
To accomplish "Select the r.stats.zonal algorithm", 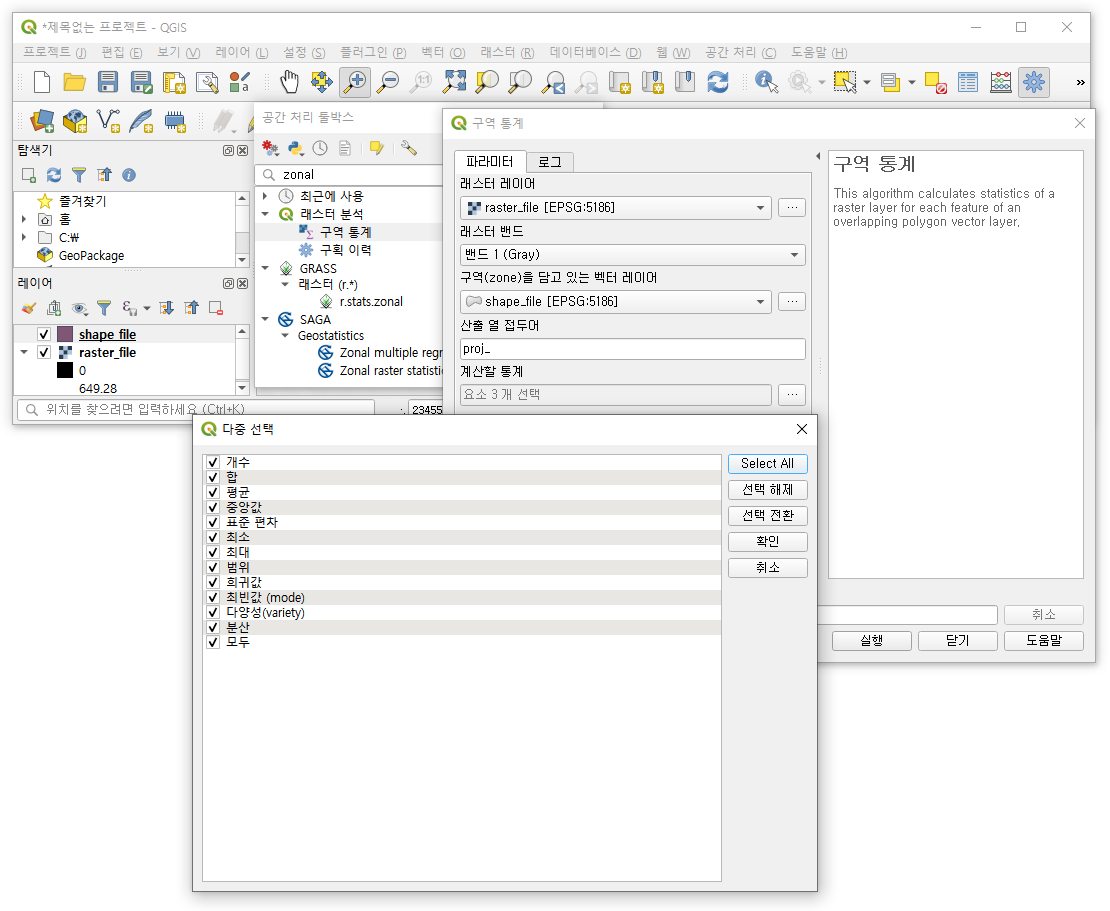I will (x=371, y=302).
